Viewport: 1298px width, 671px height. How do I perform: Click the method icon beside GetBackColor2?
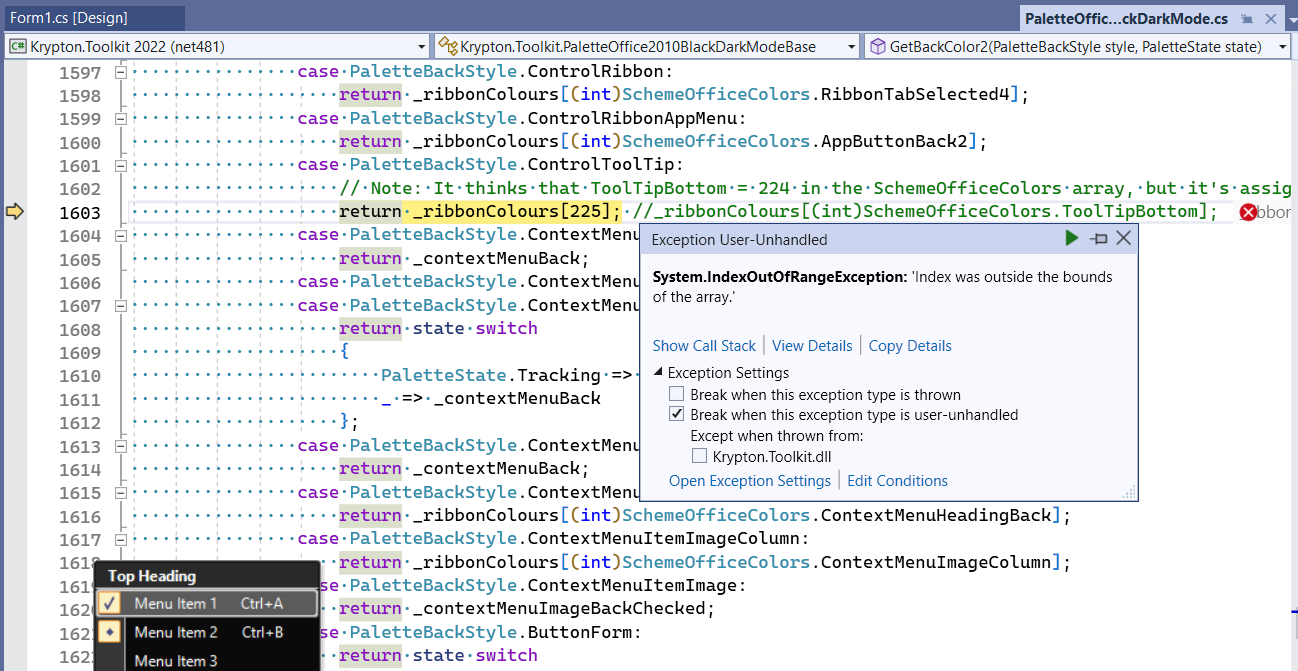pos(878,45)
